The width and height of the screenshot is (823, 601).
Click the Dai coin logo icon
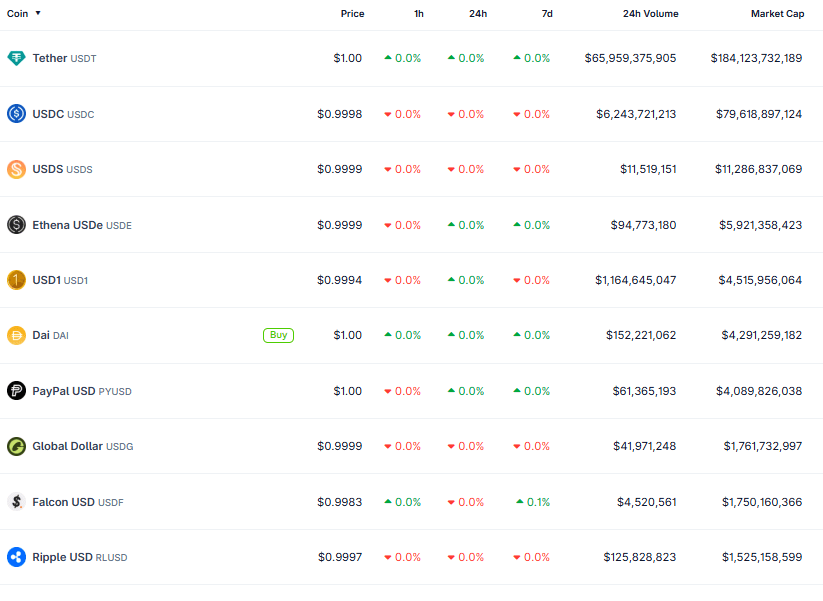(x=16, y=335)
